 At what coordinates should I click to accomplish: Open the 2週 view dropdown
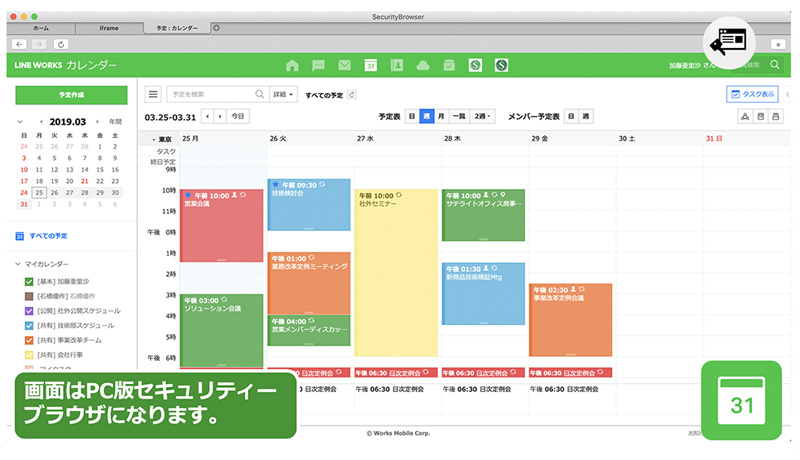(482, 116)
